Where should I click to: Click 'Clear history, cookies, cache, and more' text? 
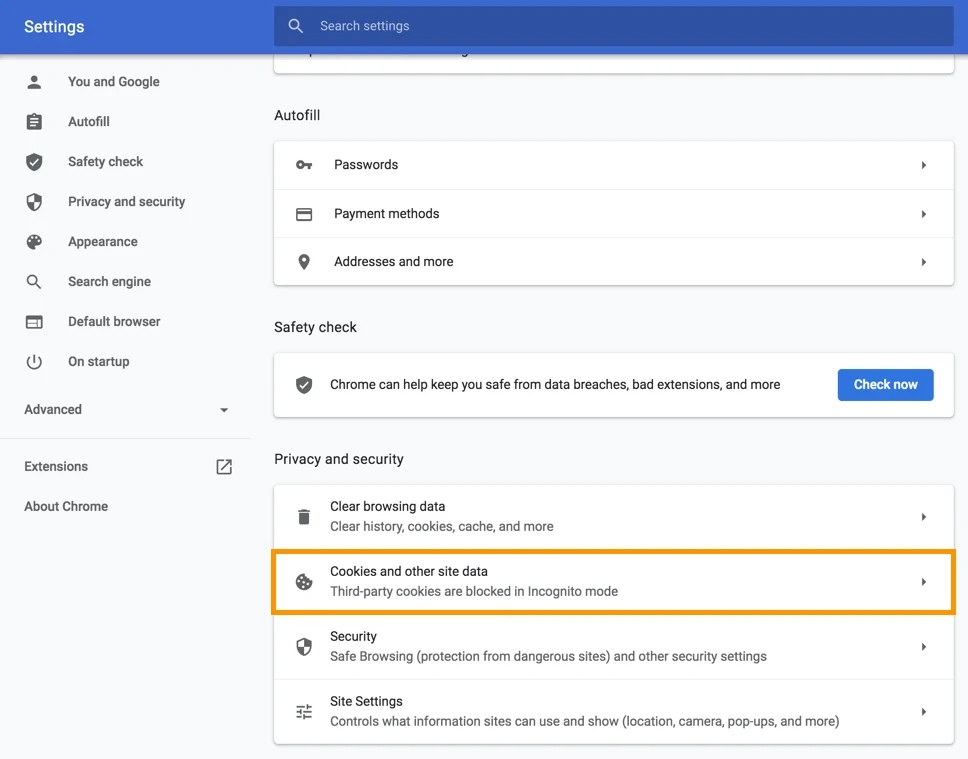click(x=442, y=527)
